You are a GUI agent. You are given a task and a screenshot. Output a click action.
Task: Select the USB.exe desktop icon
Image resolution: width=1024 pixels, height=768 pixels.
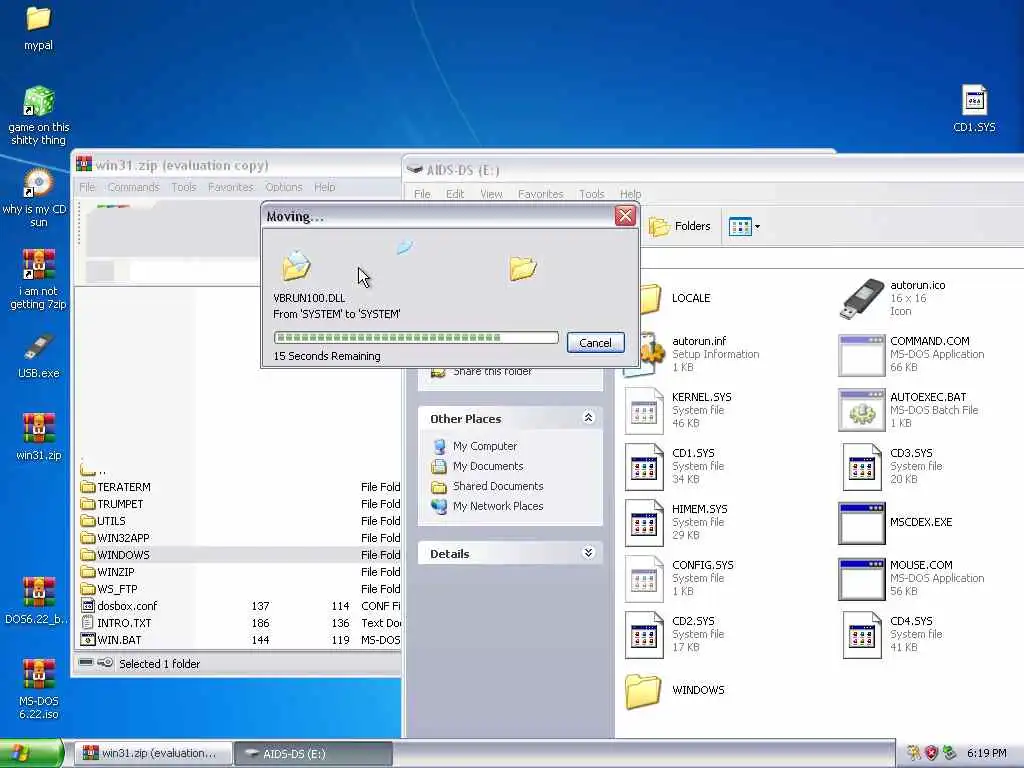click(x=38, y=356)
